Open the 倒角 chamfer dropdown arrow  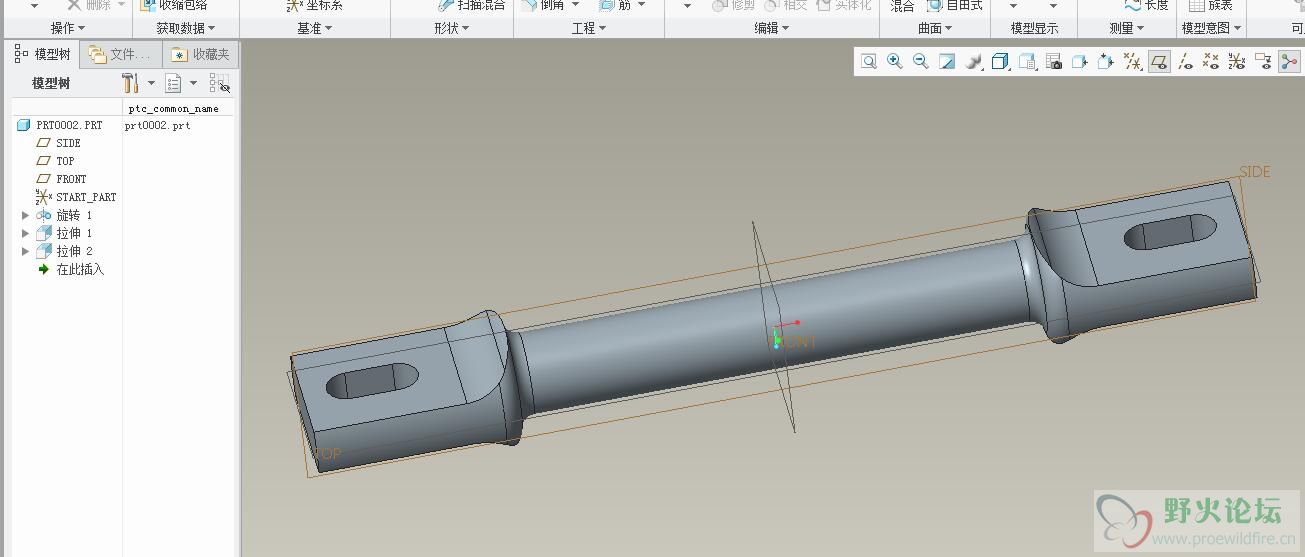point(575,5)
